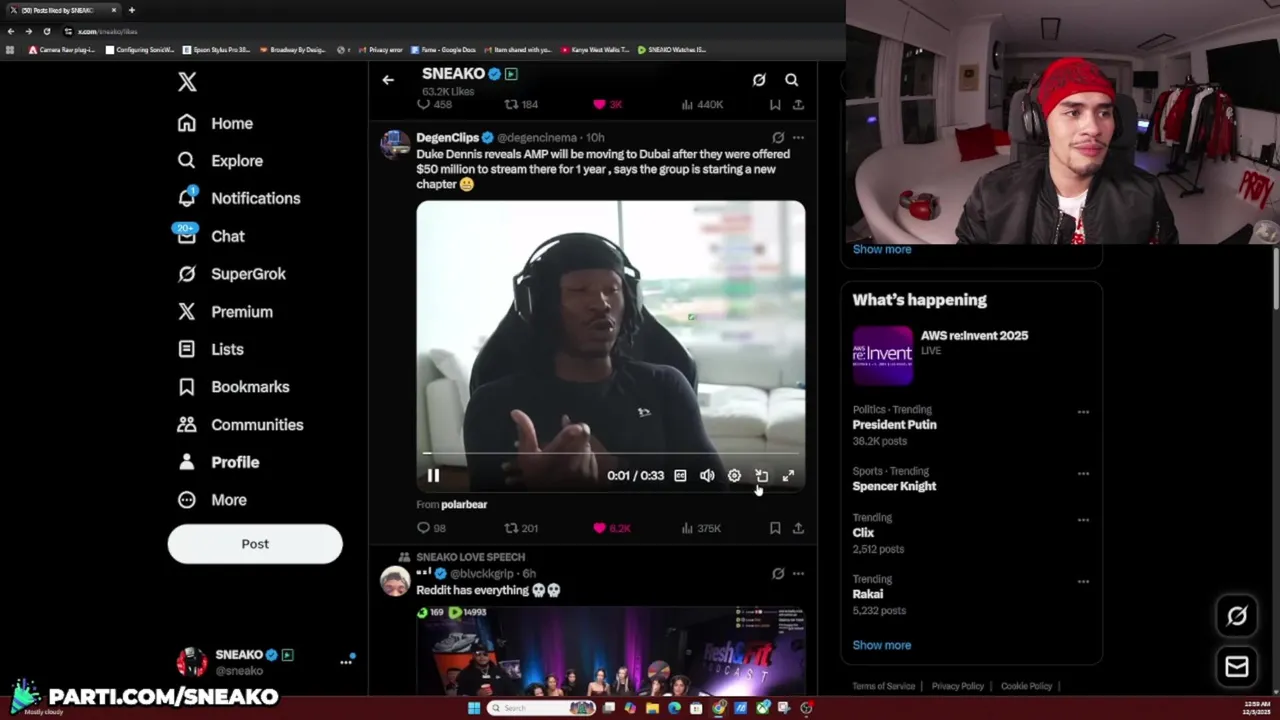Expand Show more under What's happening
1280x720 pixels.
(881, 645)
